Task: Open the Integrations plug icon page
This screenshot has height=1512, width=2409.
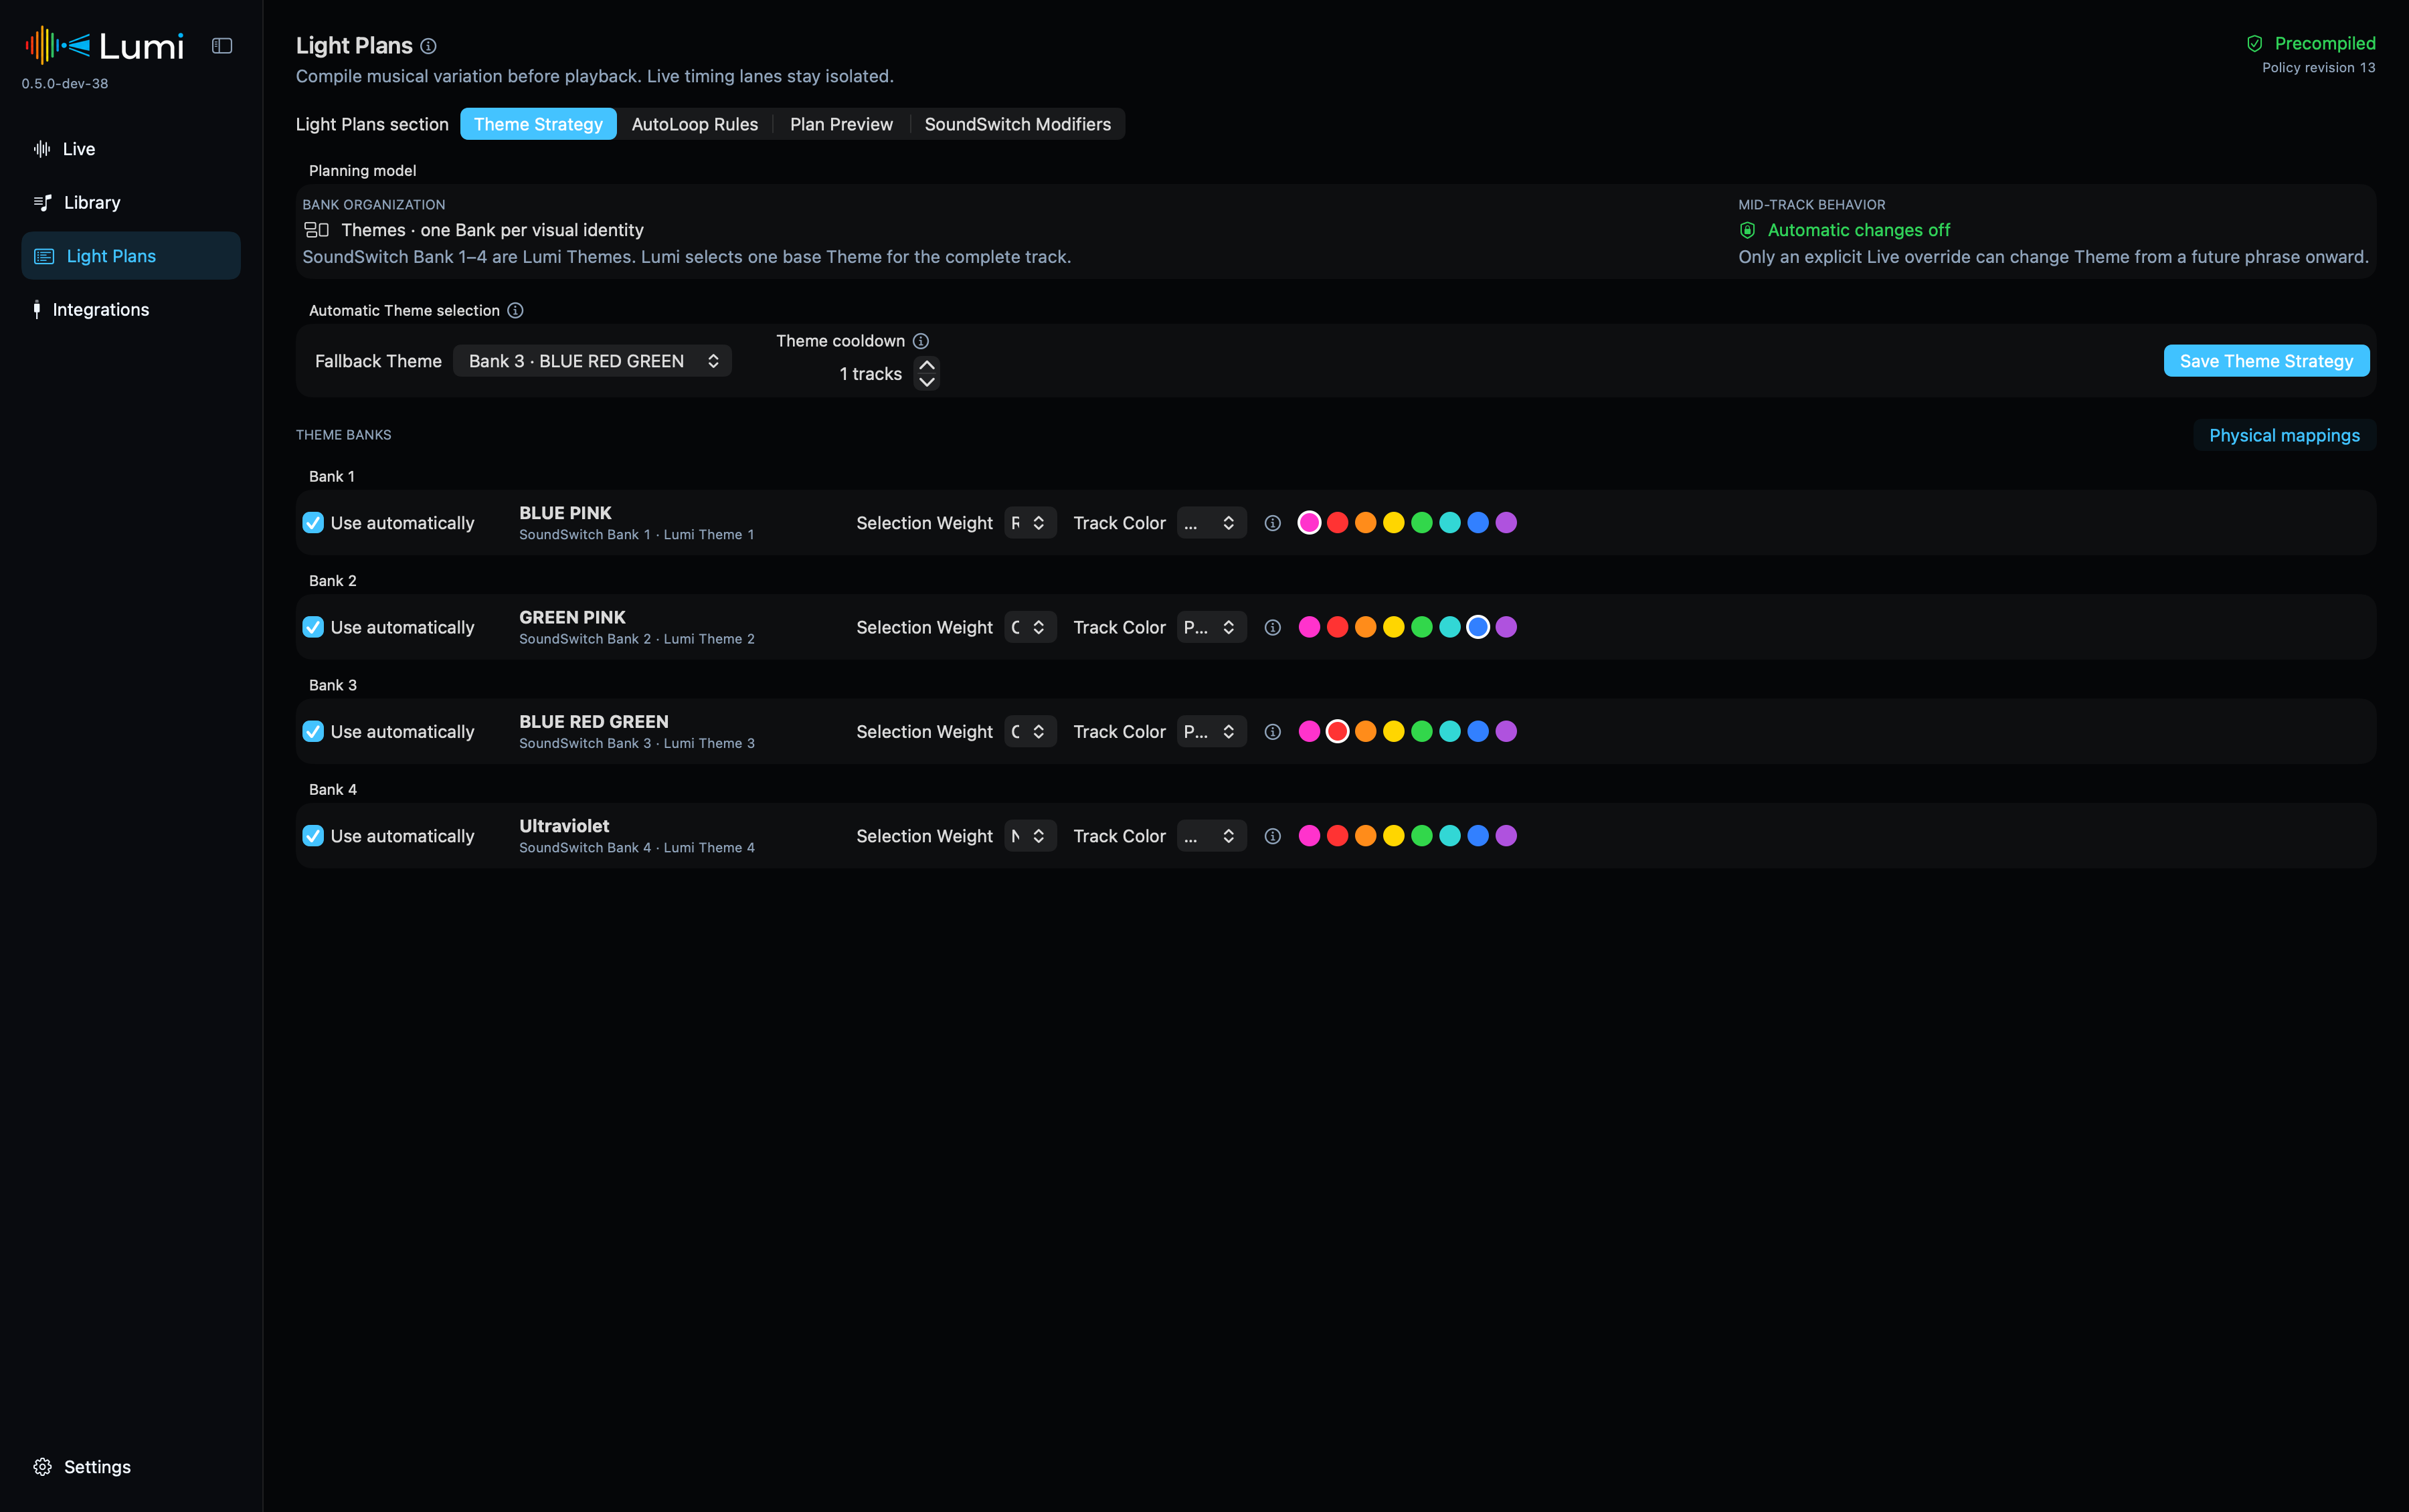Action: (37, 310)
